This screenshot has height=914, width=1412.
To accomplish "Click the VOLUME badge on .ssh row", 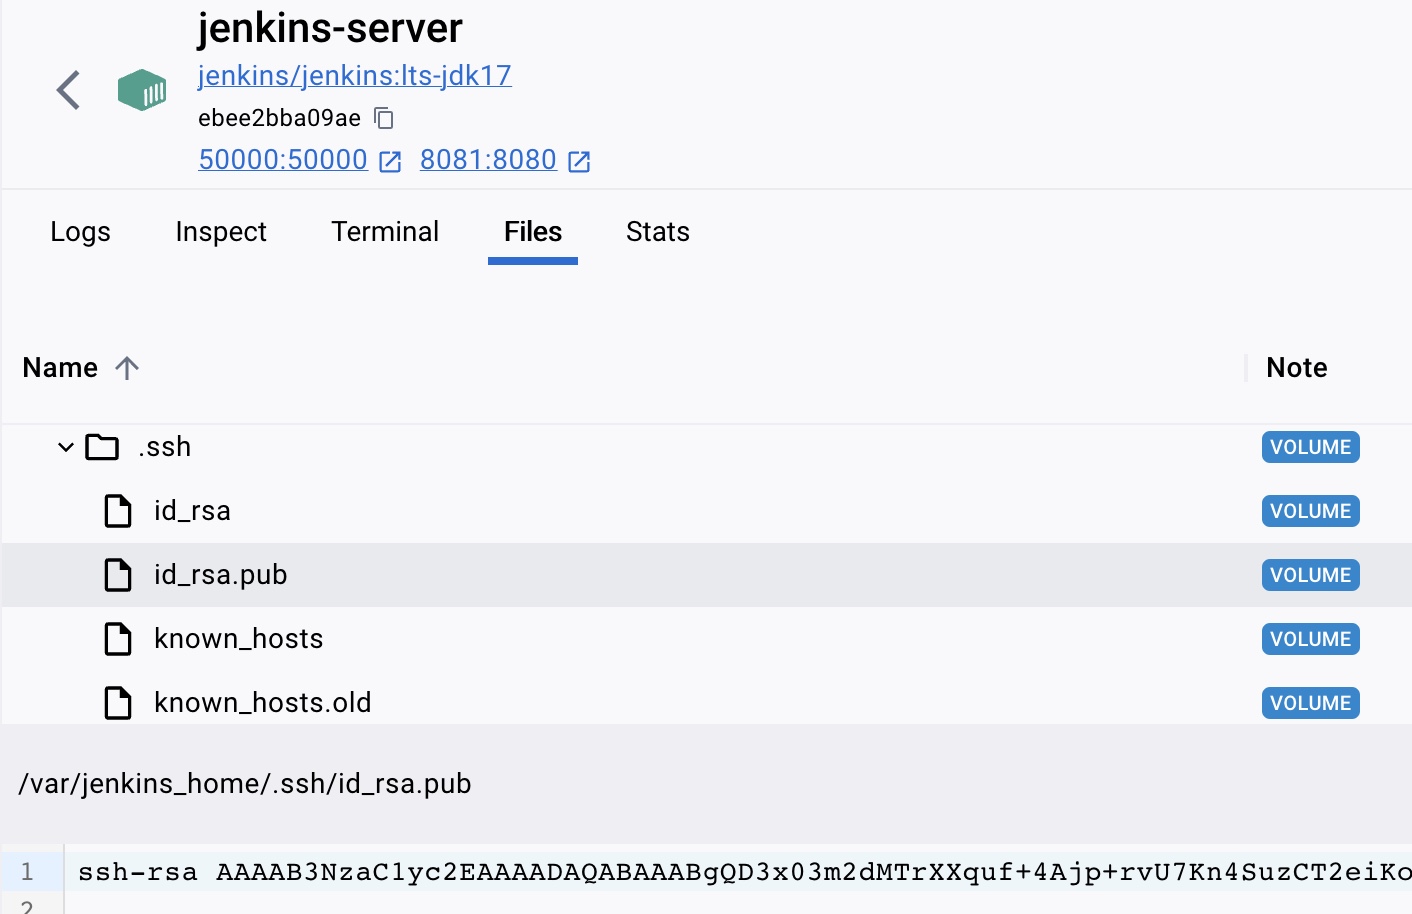I will (1311, 447).
